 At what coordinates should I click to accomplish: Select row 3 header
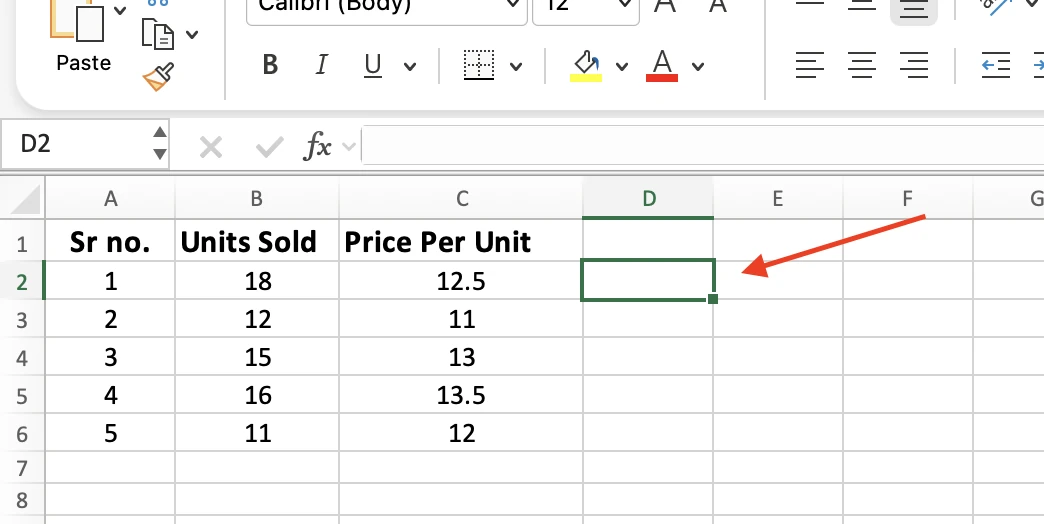[x=22, y=320]
